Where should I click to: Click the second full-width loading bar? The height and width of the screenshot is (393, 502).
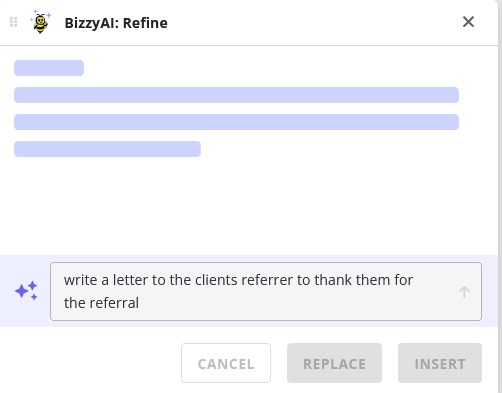[236, 122]
